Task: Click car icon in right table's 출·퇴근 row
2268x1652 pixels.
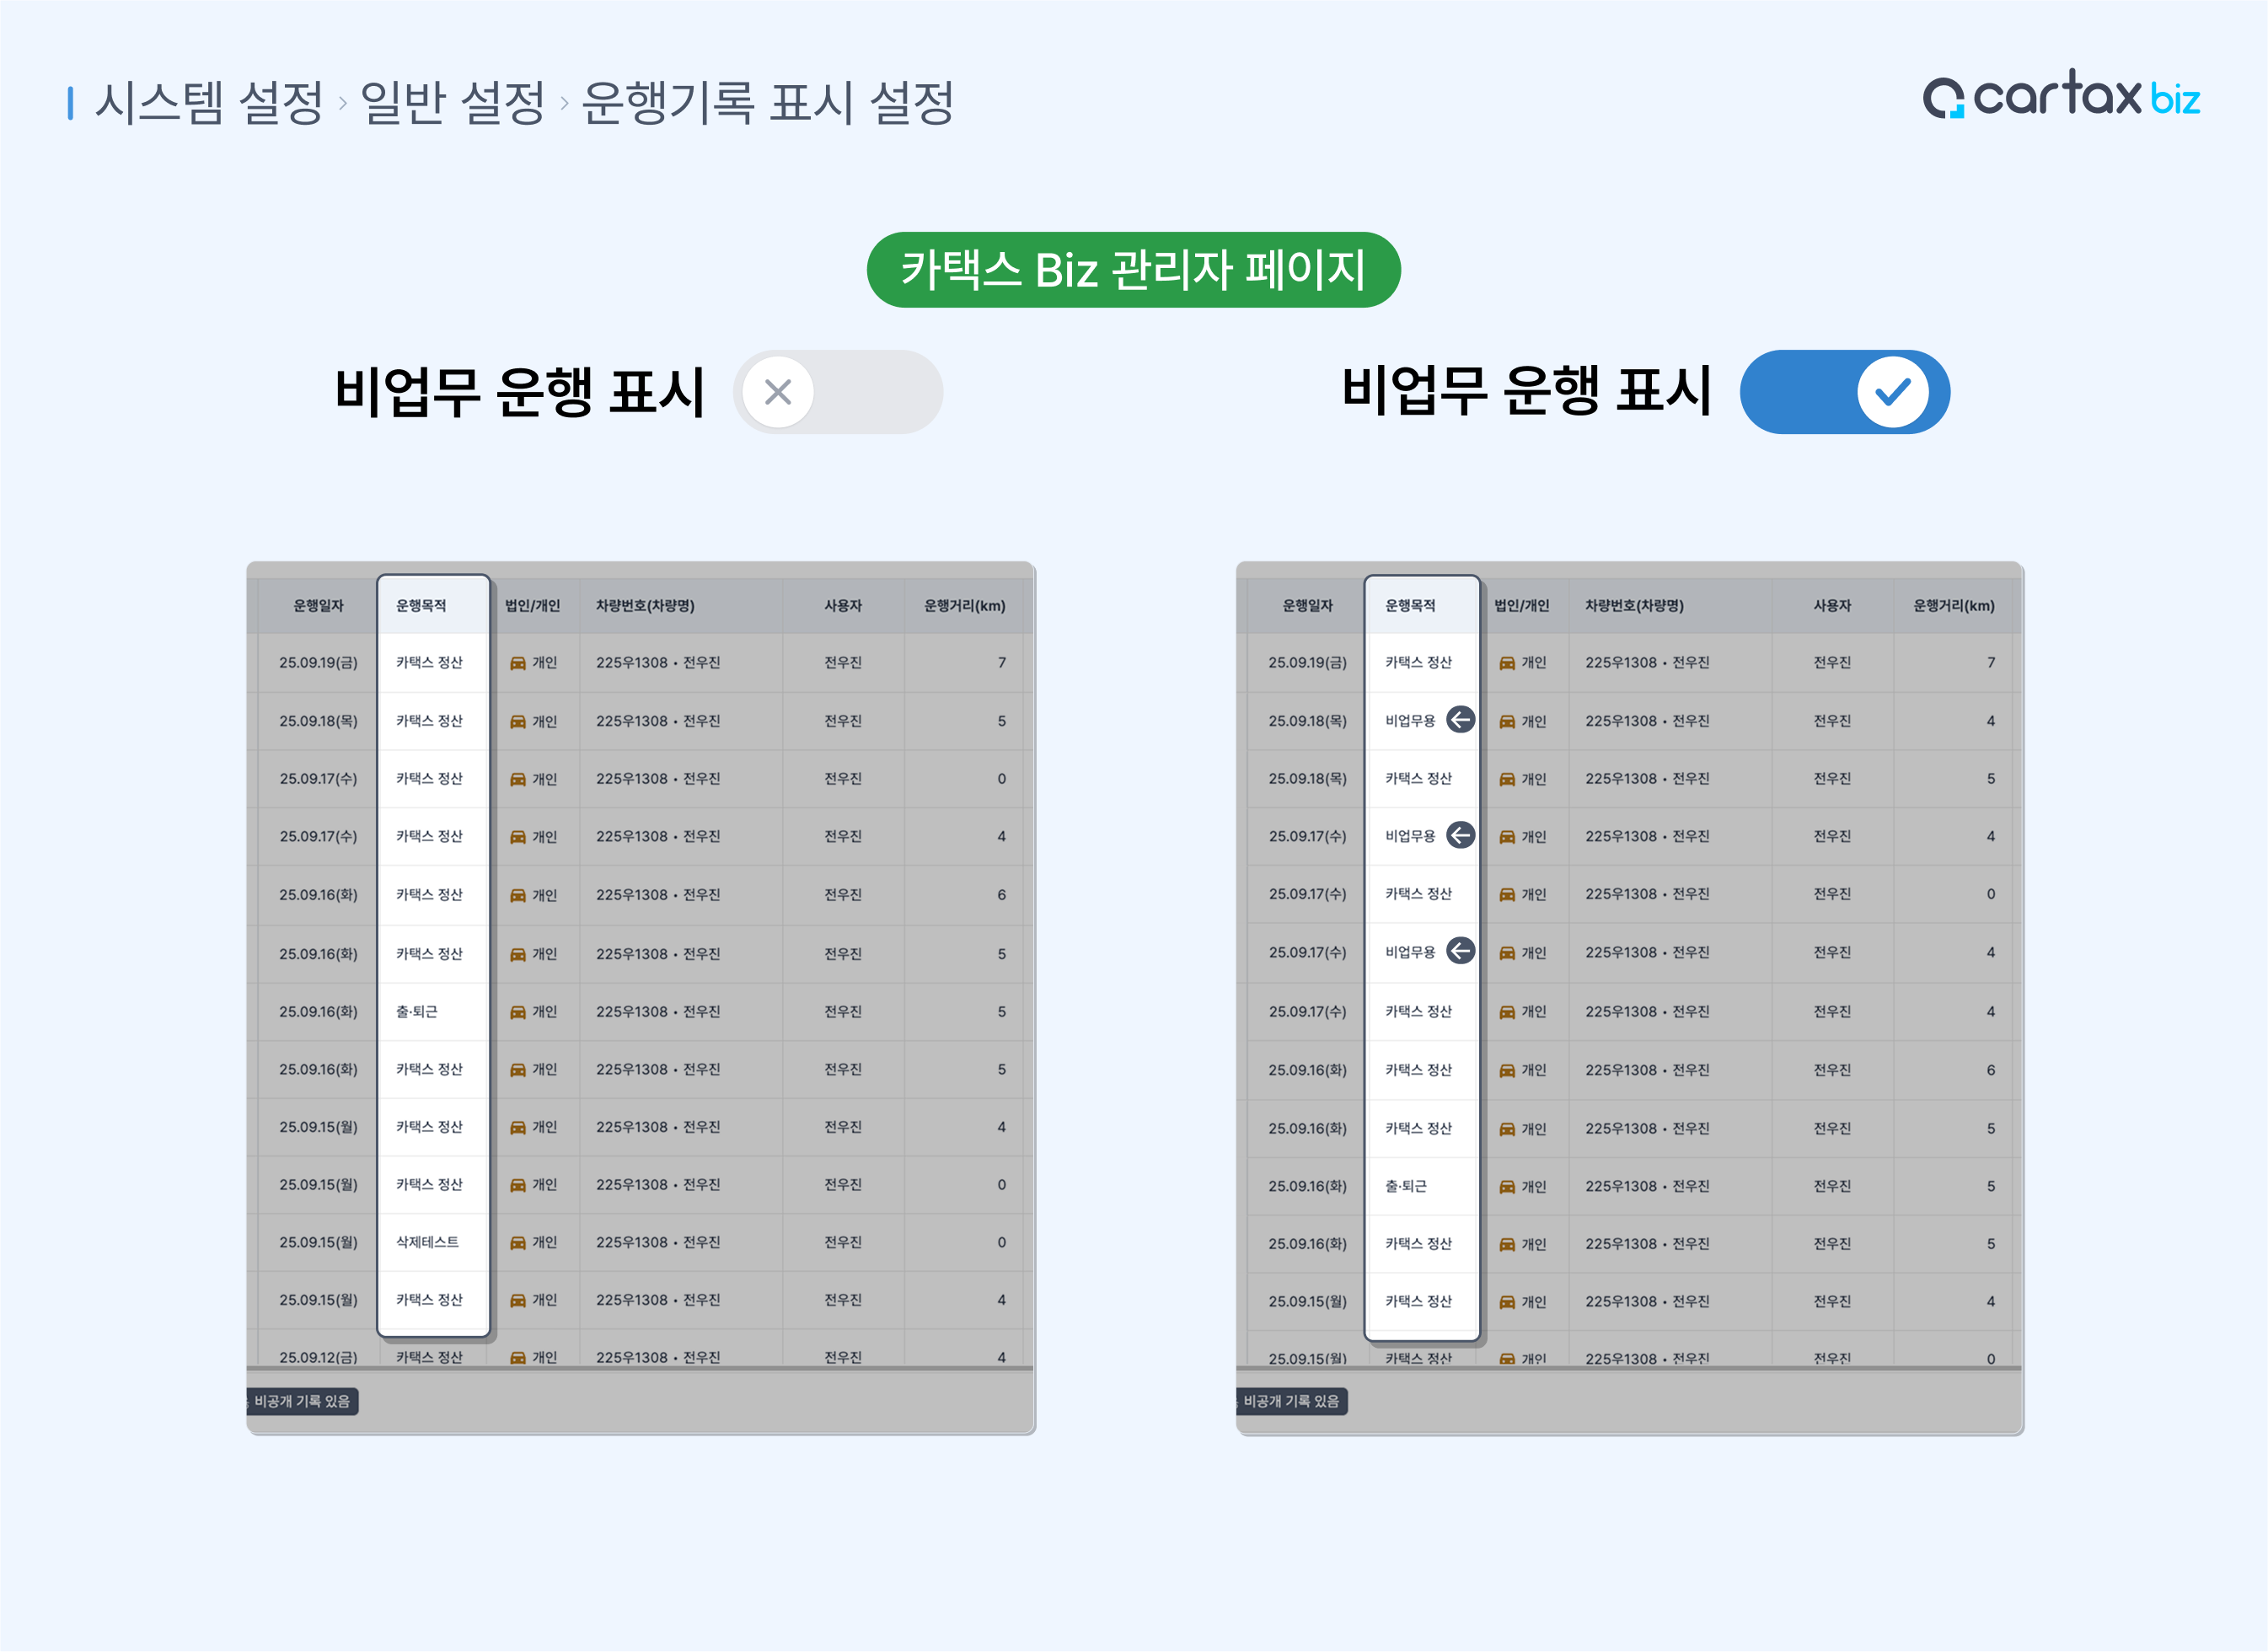Action: coord(1507,1187)
